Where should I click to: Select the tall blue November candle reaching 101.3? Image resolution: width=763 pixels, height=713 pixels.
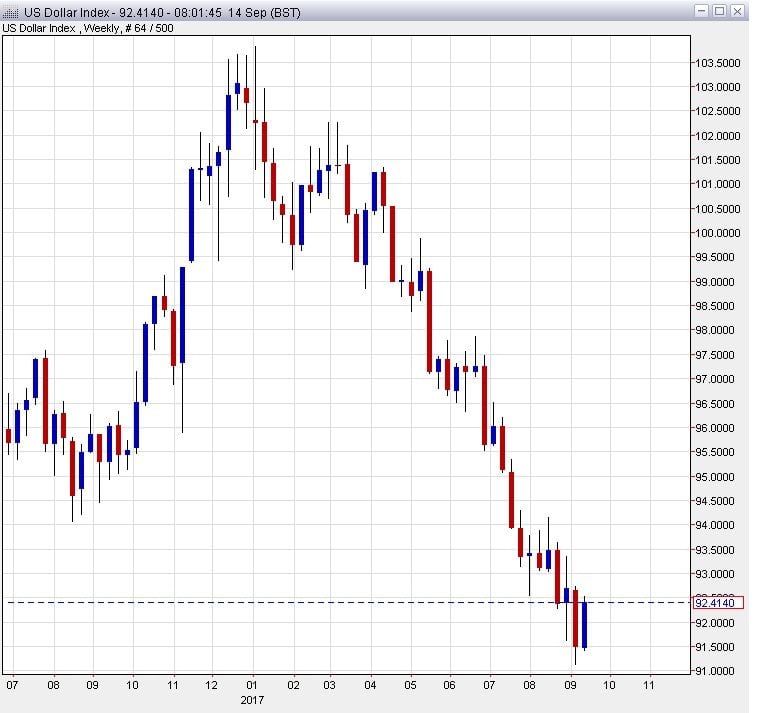(x=191, y=214)
